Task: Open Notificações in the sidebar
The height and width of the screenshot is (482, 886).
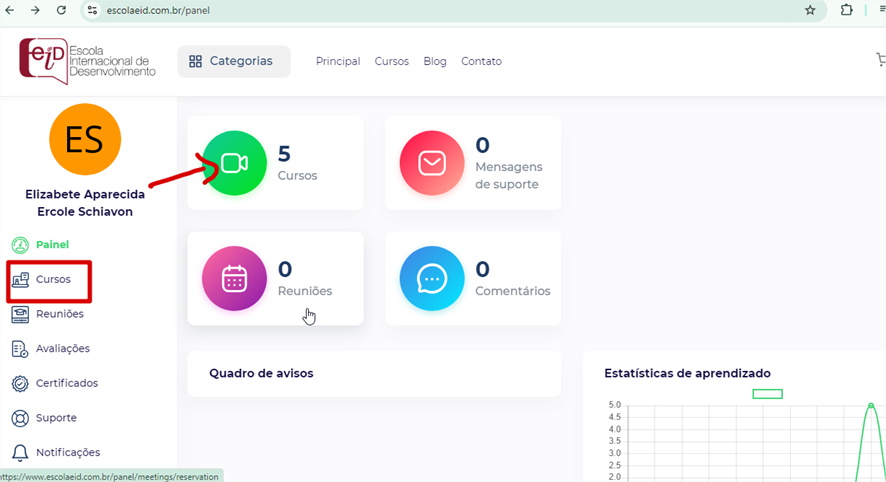Action: pyautogui.click(x=67, y=452)
